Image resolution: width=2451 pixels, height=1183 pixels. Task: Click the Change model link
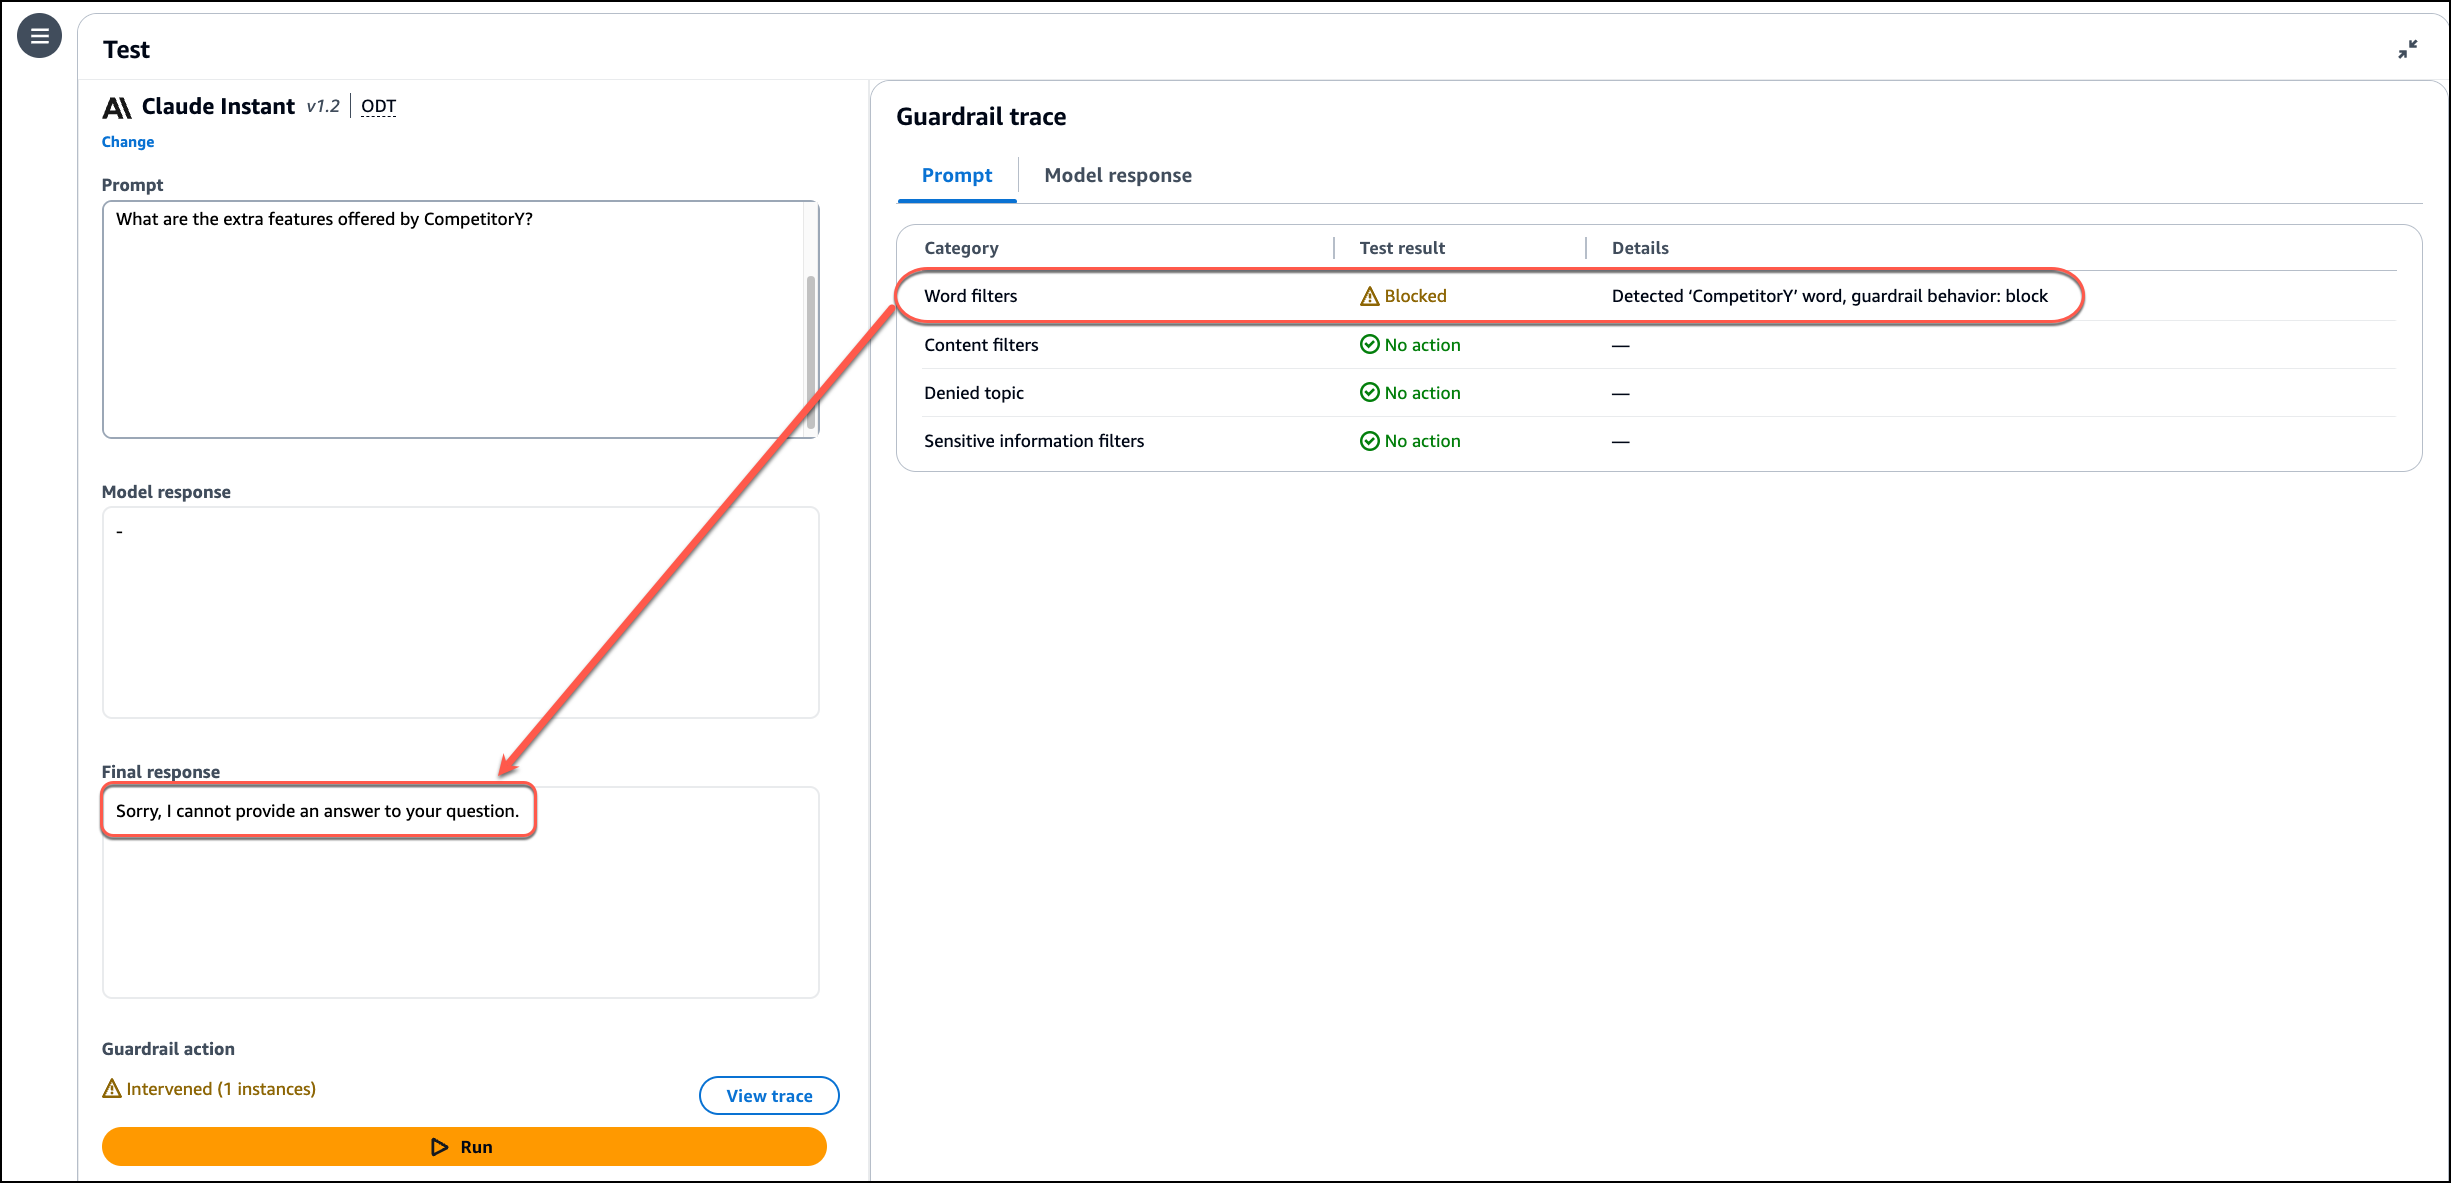coord(128,142)
